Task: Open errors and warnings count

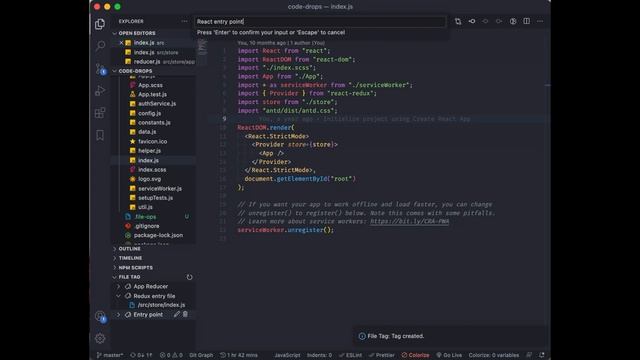Action: [171, 355]
